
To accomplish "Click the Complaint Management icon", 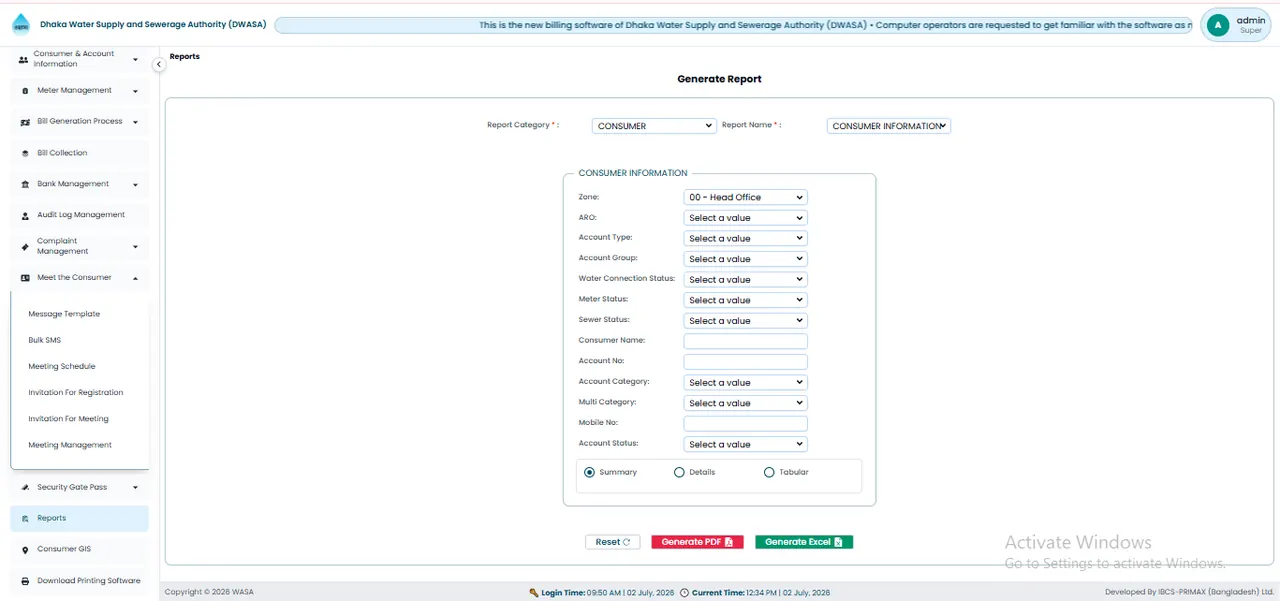I will tap(25, 246).
